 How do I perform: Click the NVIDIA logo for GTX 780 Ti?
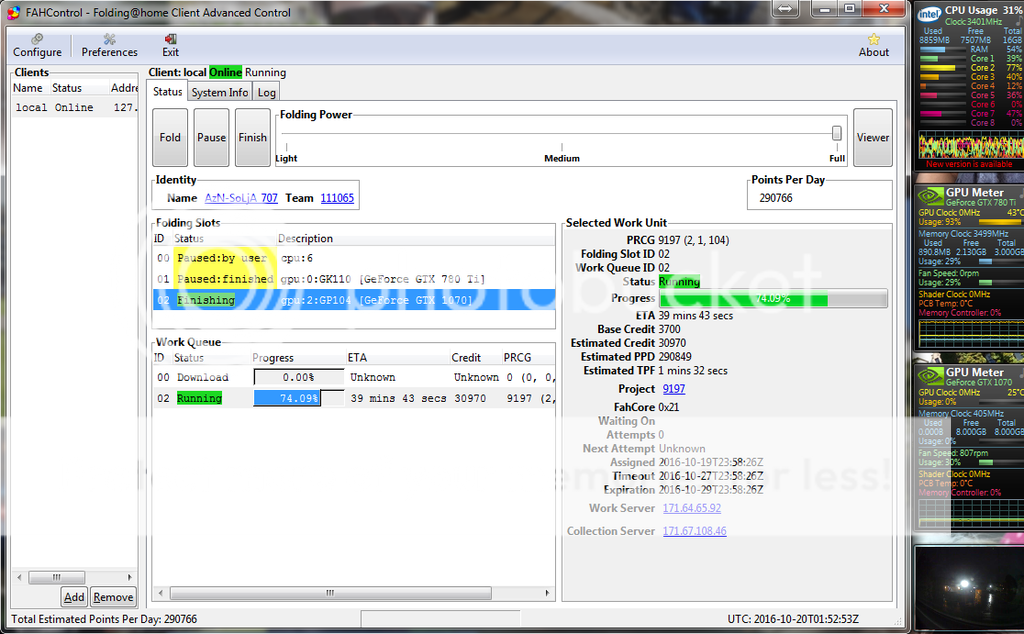point(930,197)
